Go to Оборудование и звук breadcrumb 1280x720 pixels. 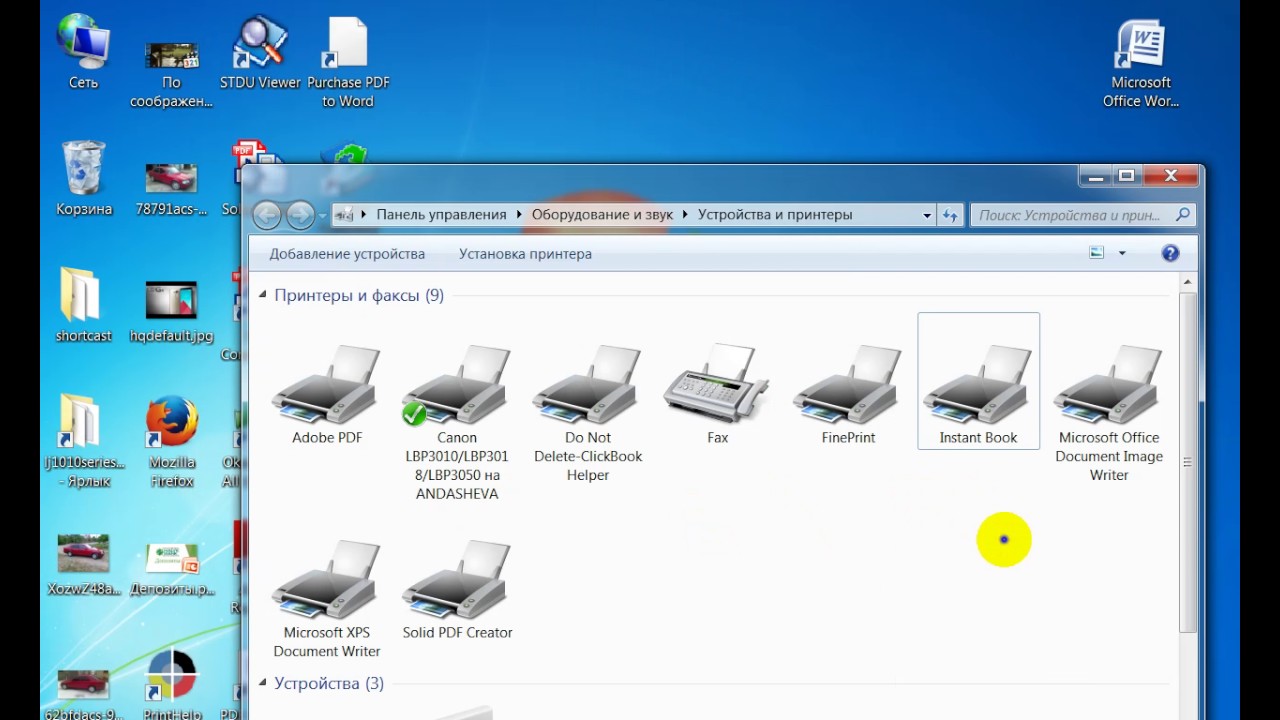[603, 214]
